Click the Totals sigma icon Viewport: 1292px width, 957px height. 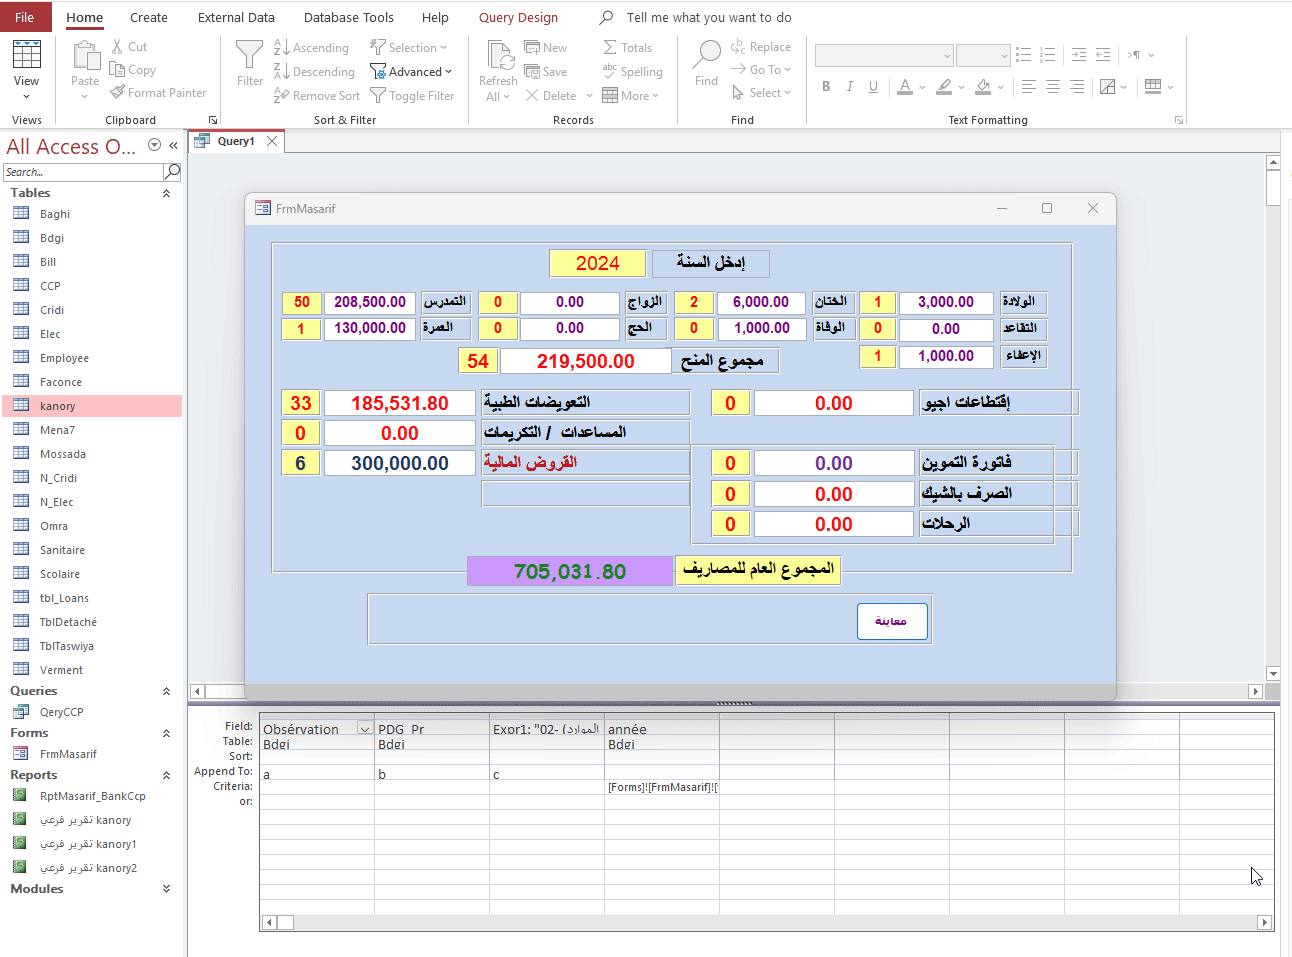tap(610, 47)
